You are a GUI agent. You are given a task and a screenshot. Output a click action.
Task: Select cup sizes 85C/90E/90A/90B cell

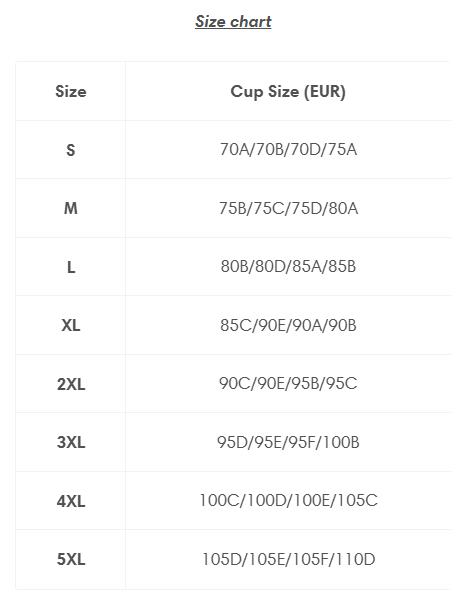coord(288,325)
